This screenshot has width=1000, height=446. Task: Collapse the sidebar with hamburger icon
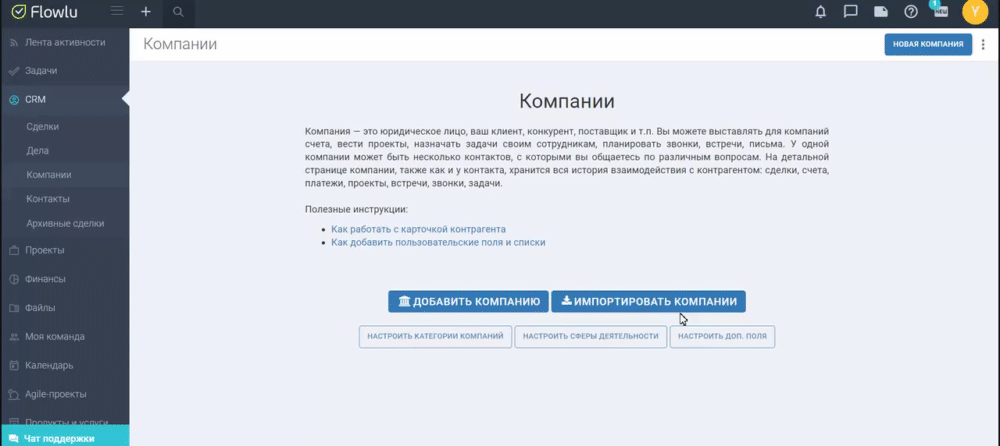[x=117, y=11]
